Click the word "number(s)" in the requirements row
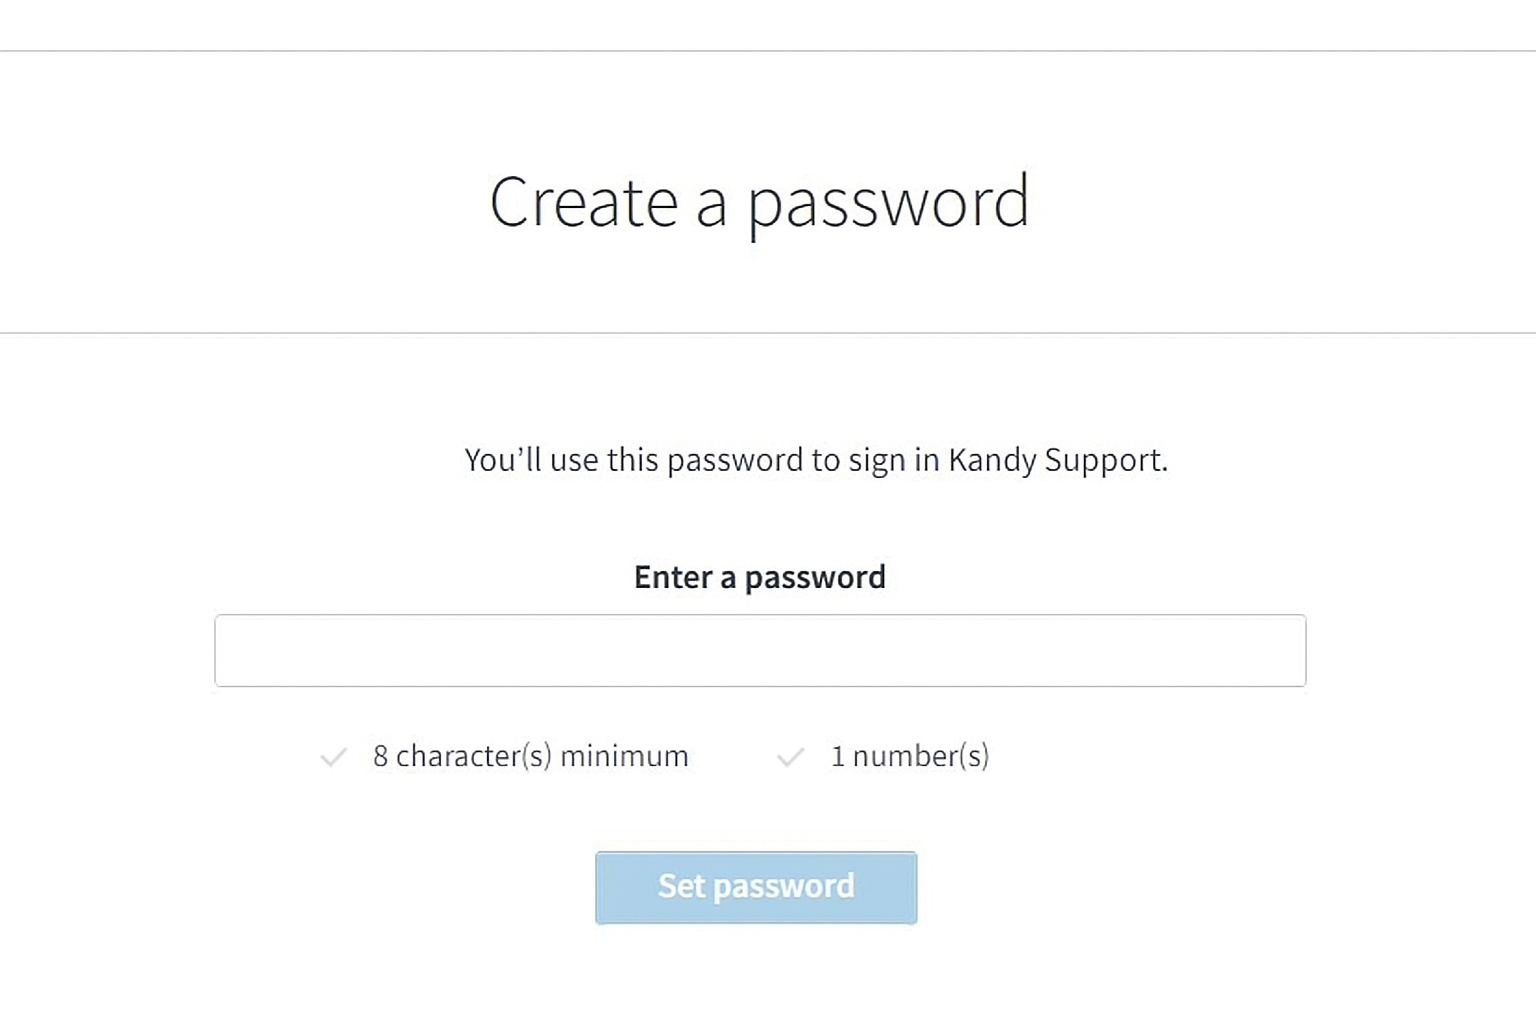 coord(921,756)
